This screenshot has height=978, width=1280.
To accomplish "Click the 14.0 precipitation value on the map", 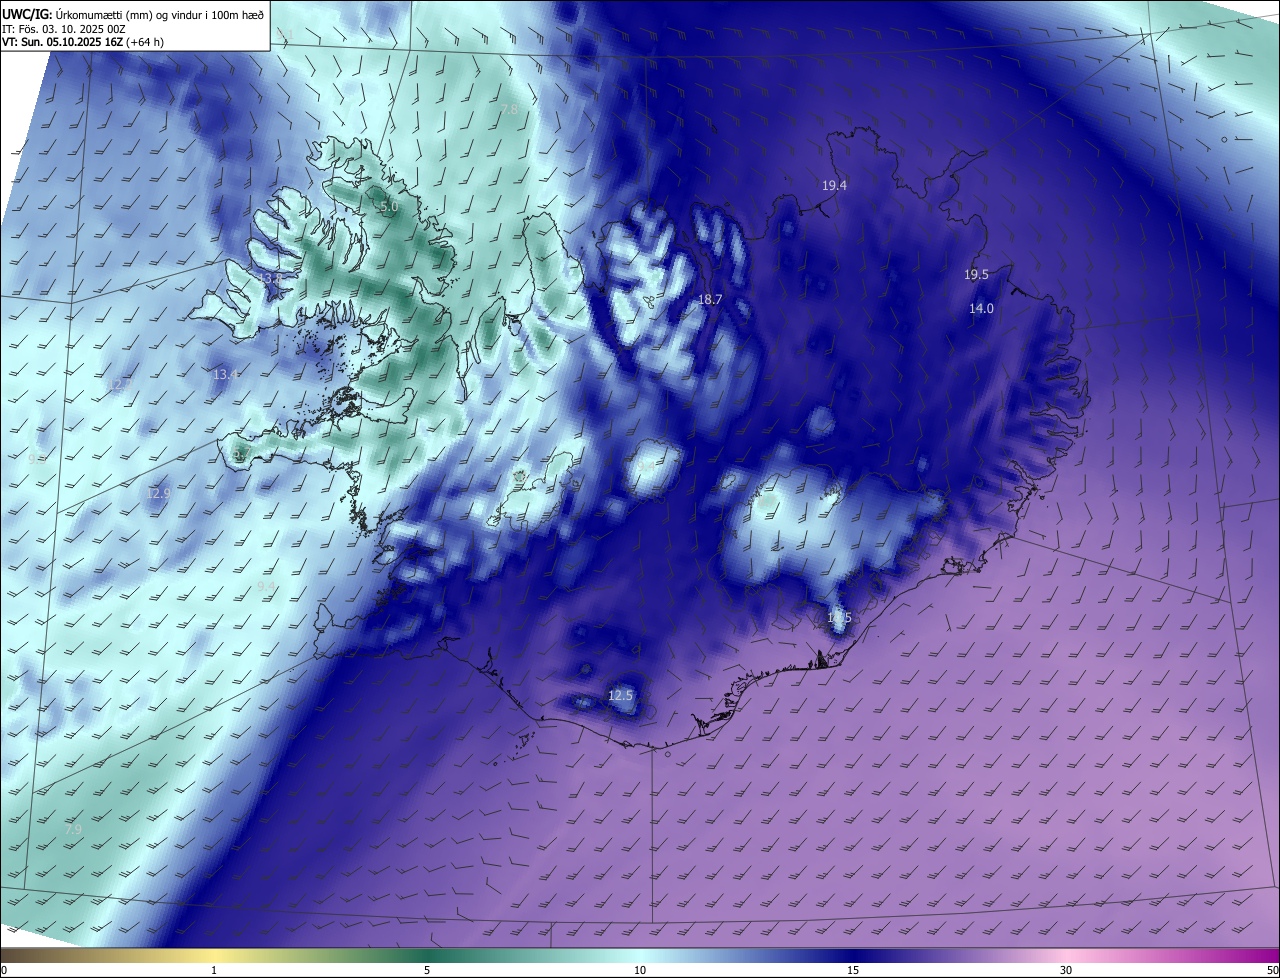I will (x=981, y=309).
